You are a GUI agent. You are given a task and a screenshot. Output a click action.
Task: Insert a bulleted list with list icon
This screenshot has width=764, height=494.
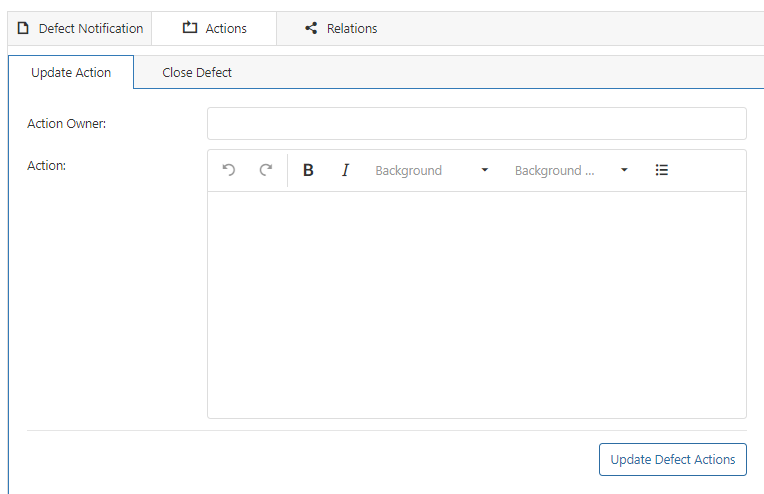[x=661, y=170]
